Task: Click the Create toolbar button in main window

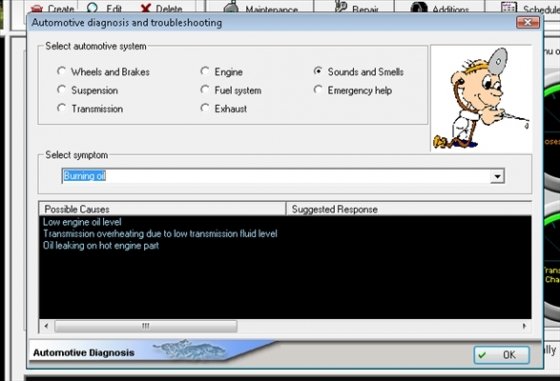Action: pos(52,8)
